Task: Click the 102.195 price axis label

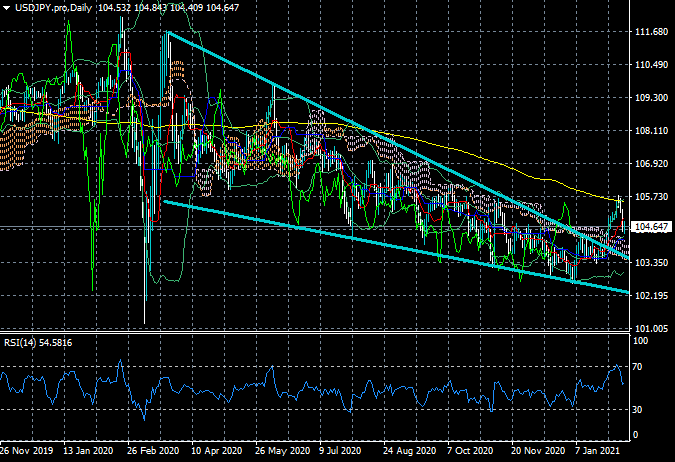Action: tap(651, 295)
